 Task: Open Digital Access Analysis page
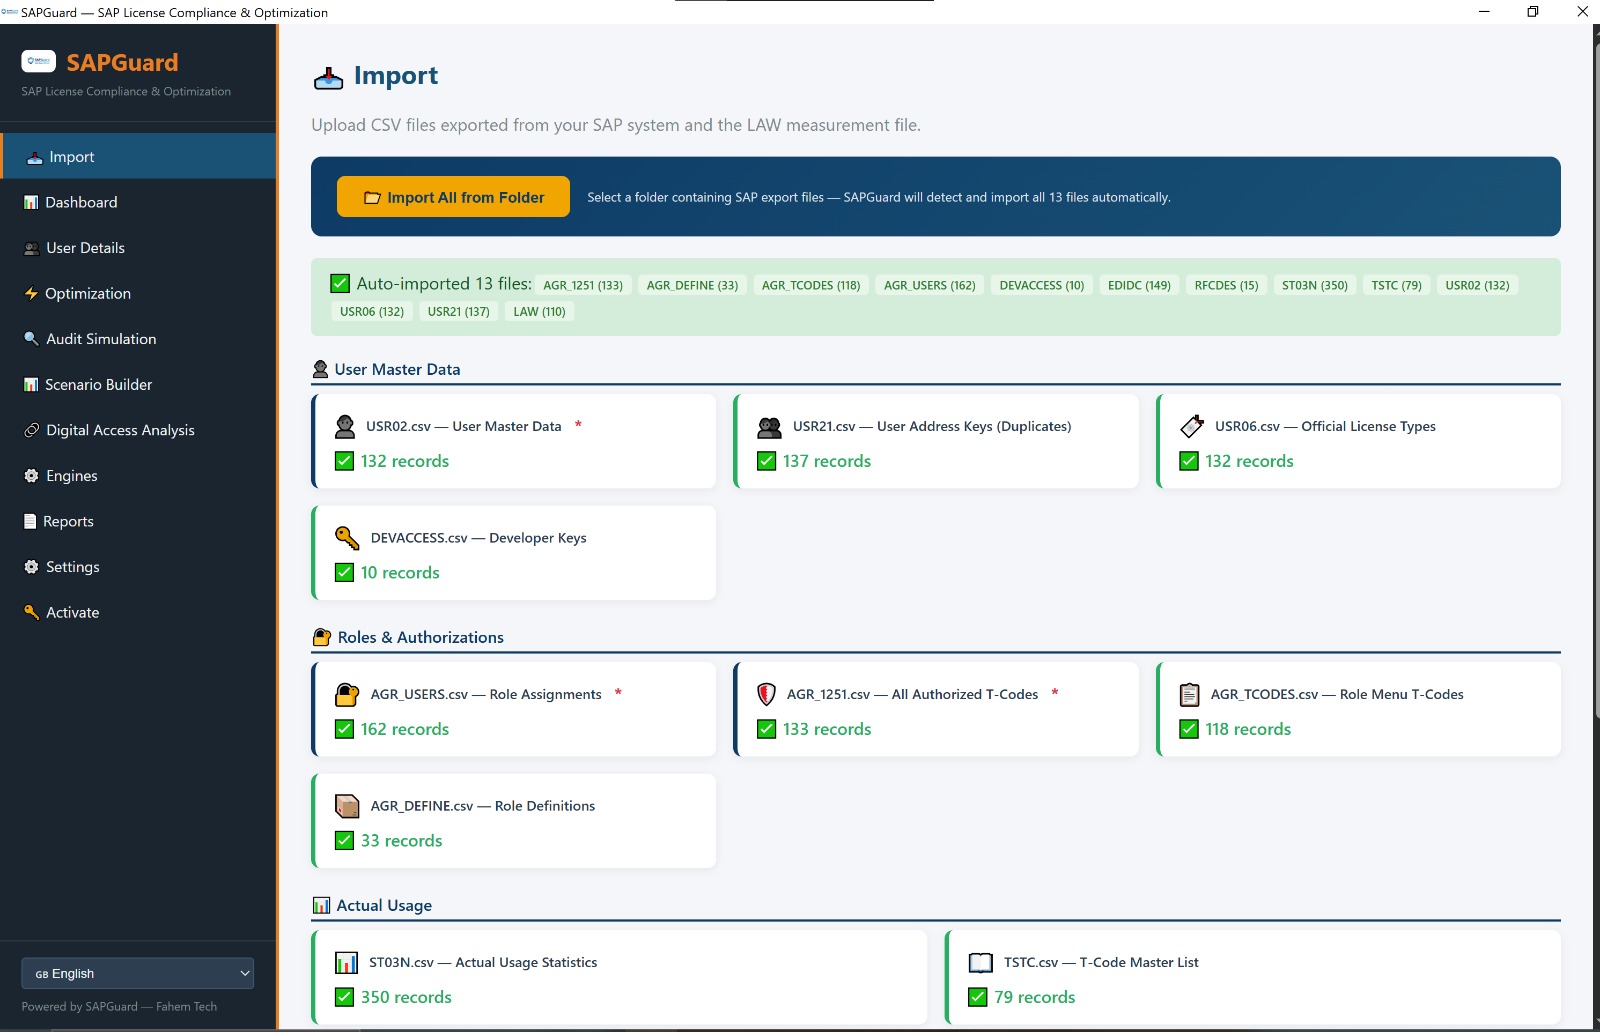[x=138, y=430]
